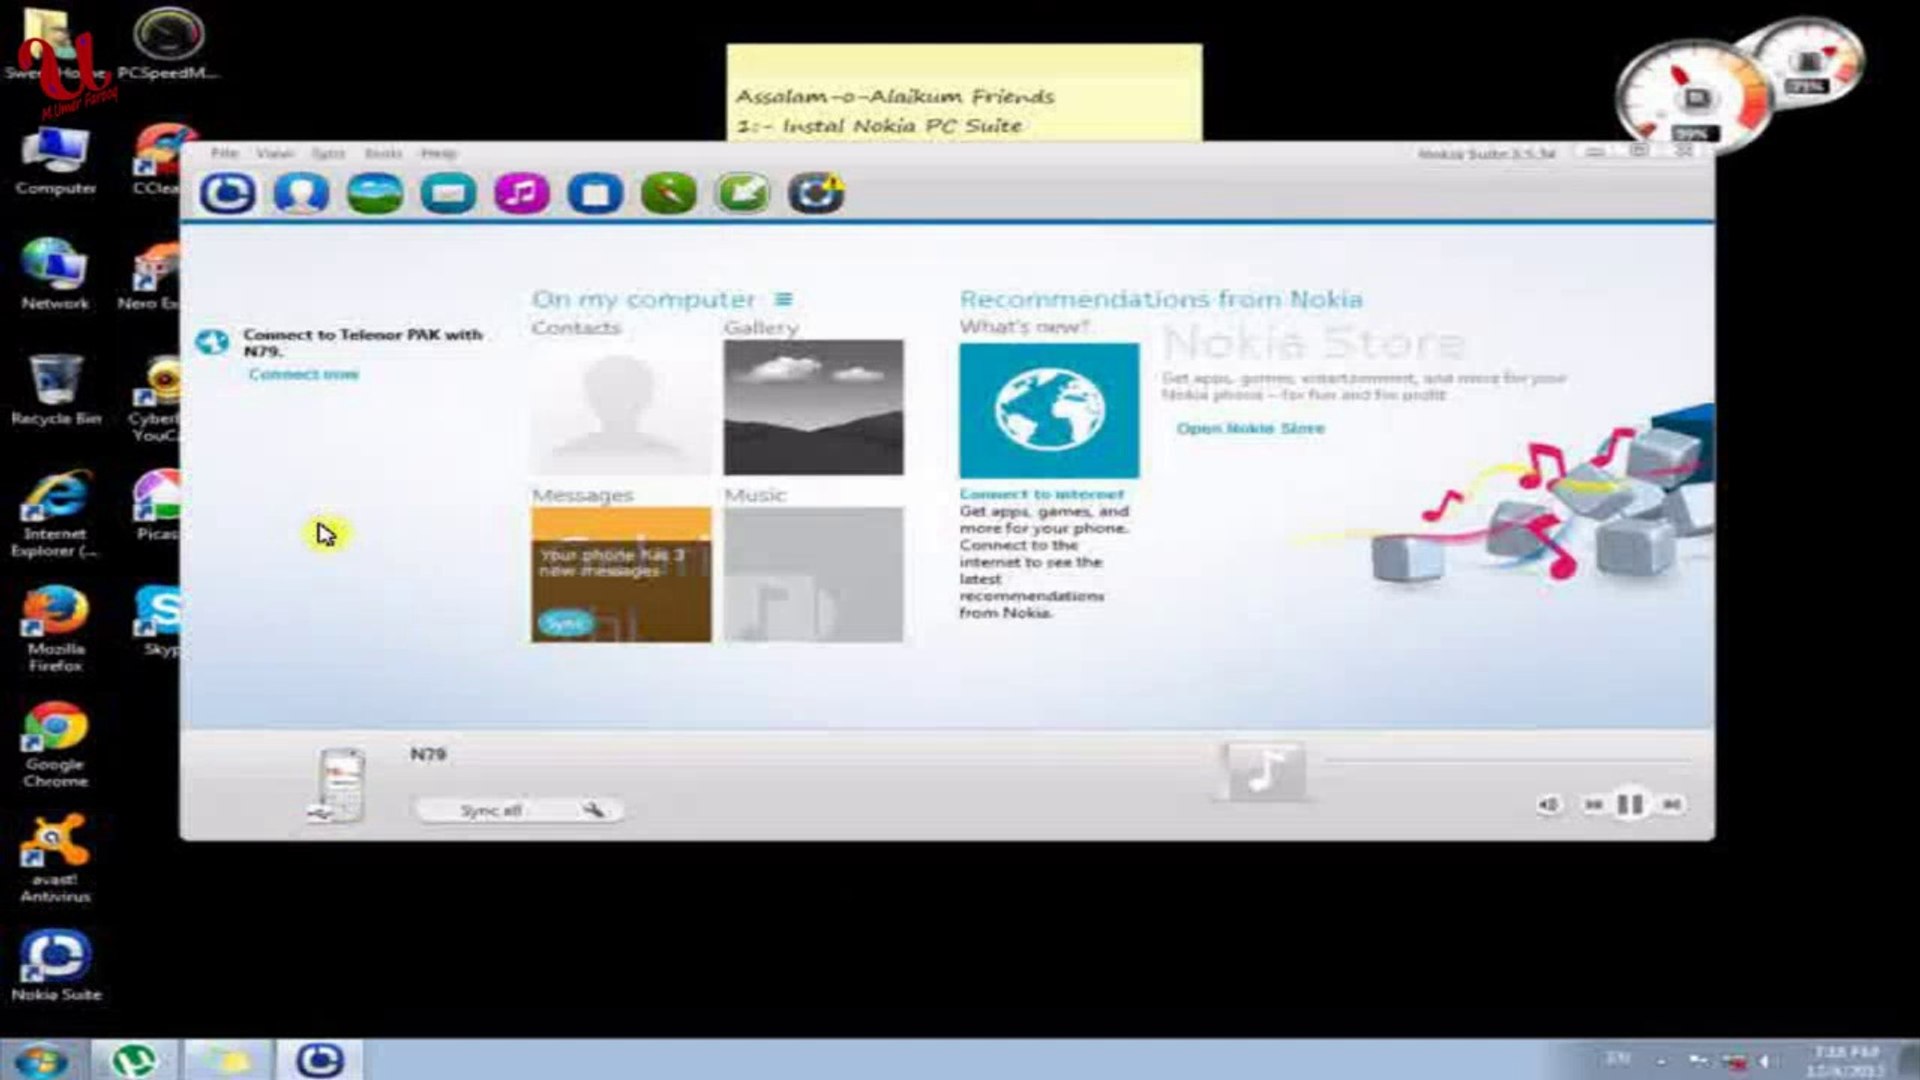Screen dimensions: 1920x1080
Task: Open the Tools menu
Action: click(x=383, y=153)
